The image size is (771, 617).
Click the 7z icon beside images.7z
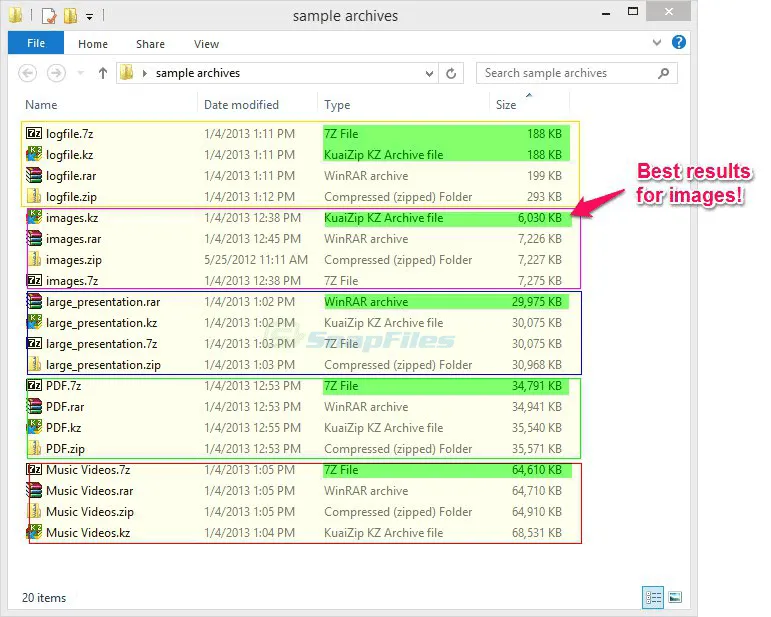click(x=34, y=280)
